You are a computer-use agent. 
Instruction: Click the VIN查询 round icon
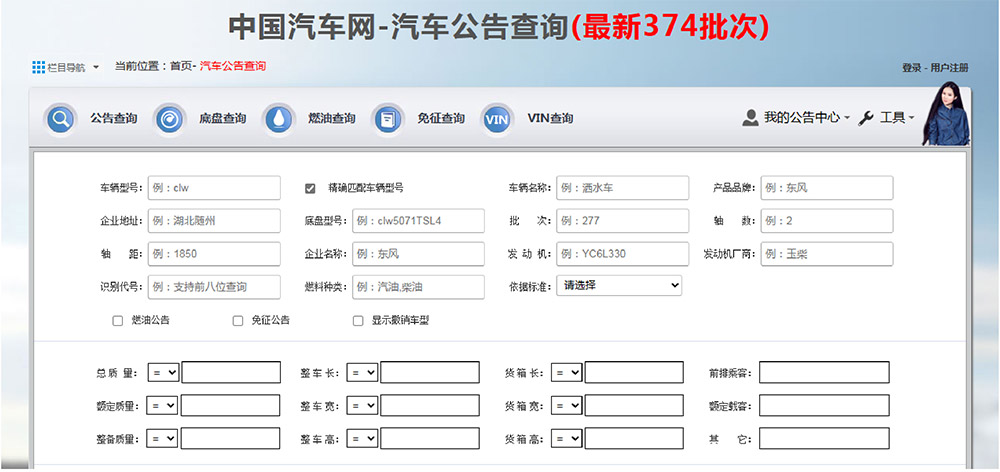click(x=497, y=119)
